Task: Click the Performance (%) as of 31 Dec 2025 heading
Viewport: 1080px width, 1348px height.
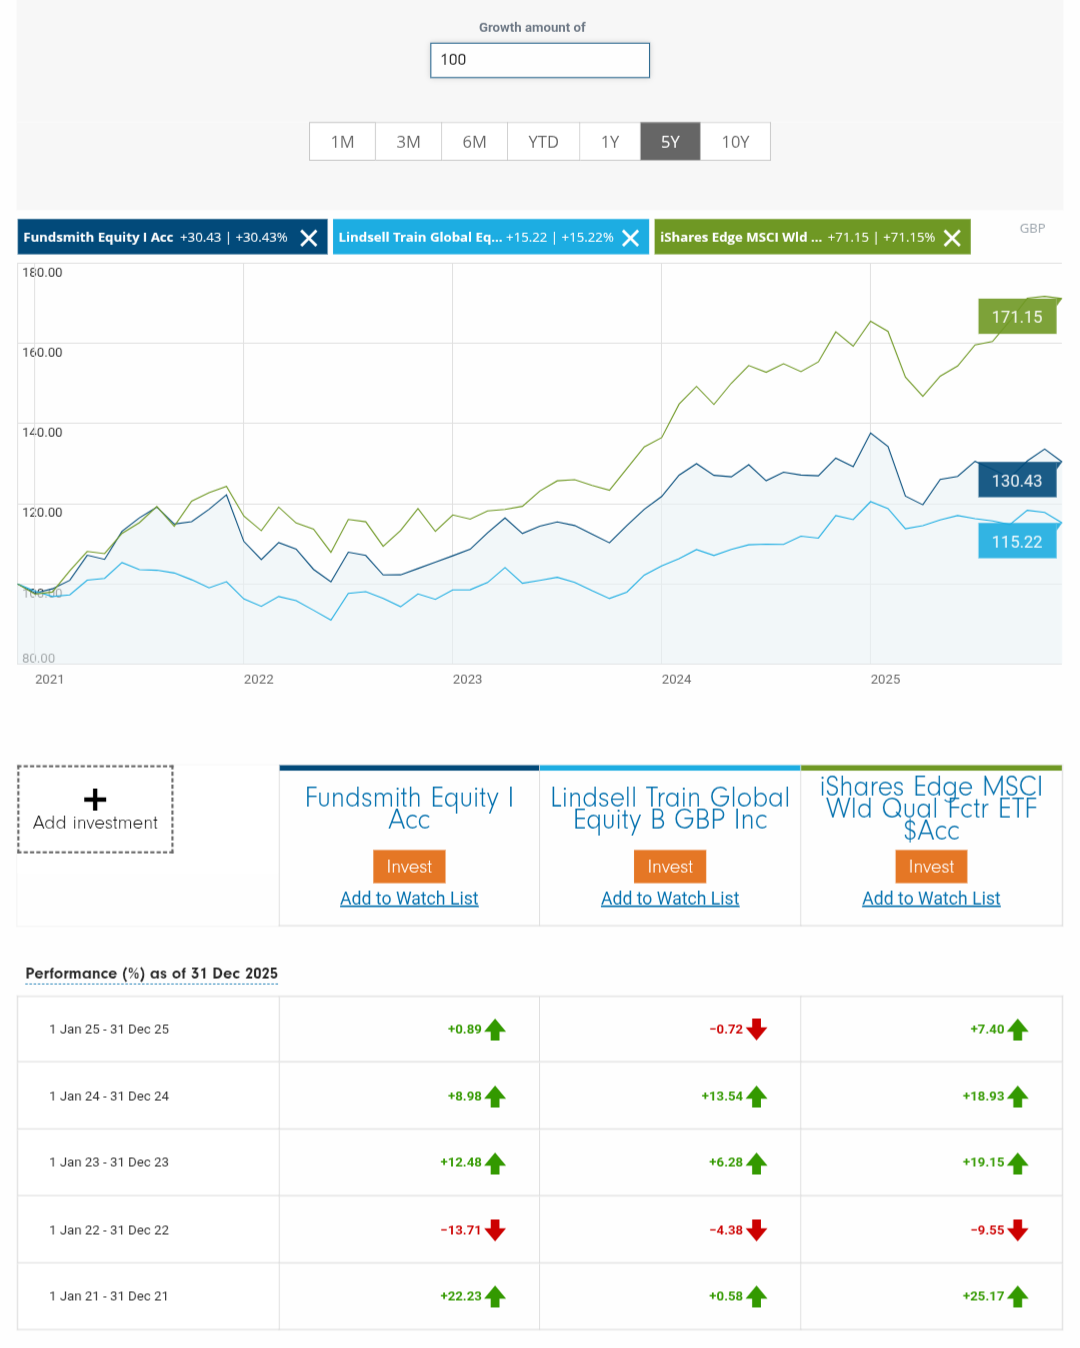Action: click(x=152, y=974)
